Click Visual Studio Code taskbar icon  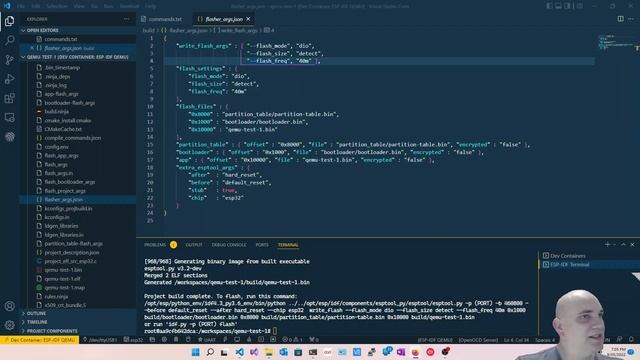click(x=239, y=352)
